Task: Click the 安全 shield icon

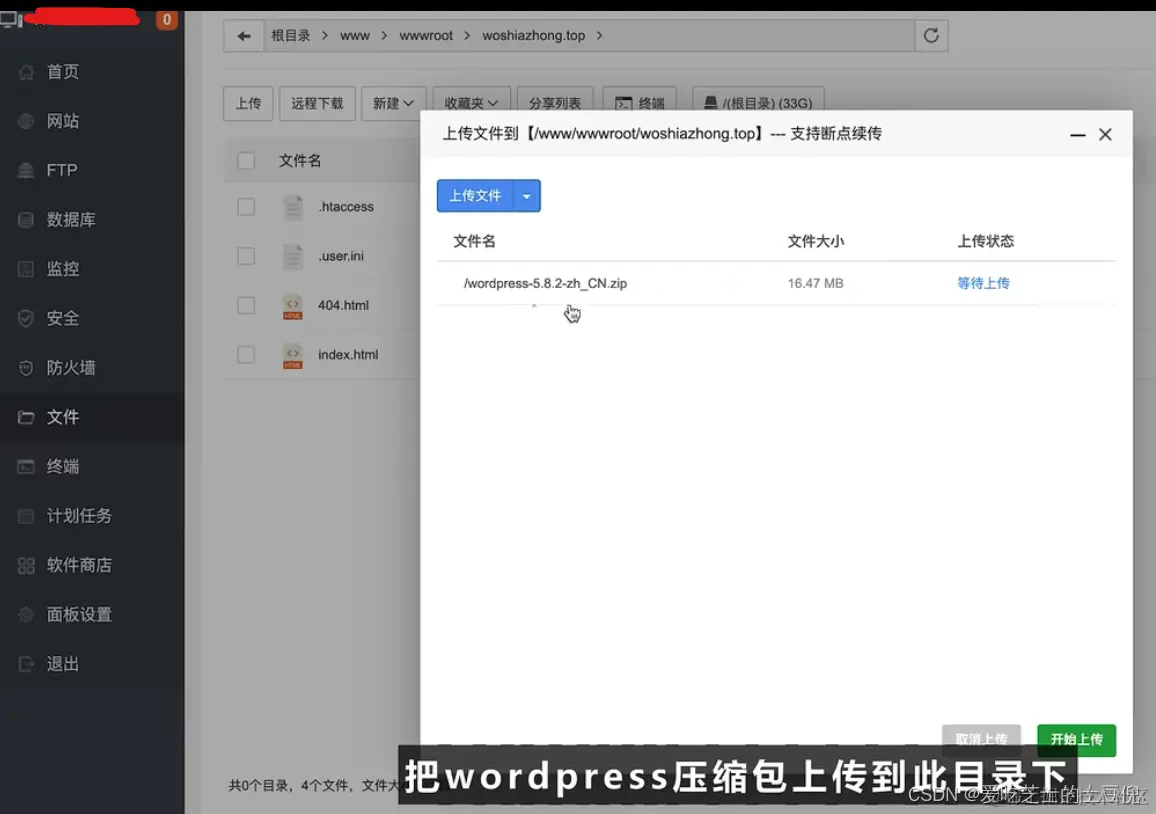Action: pos(26,319)
